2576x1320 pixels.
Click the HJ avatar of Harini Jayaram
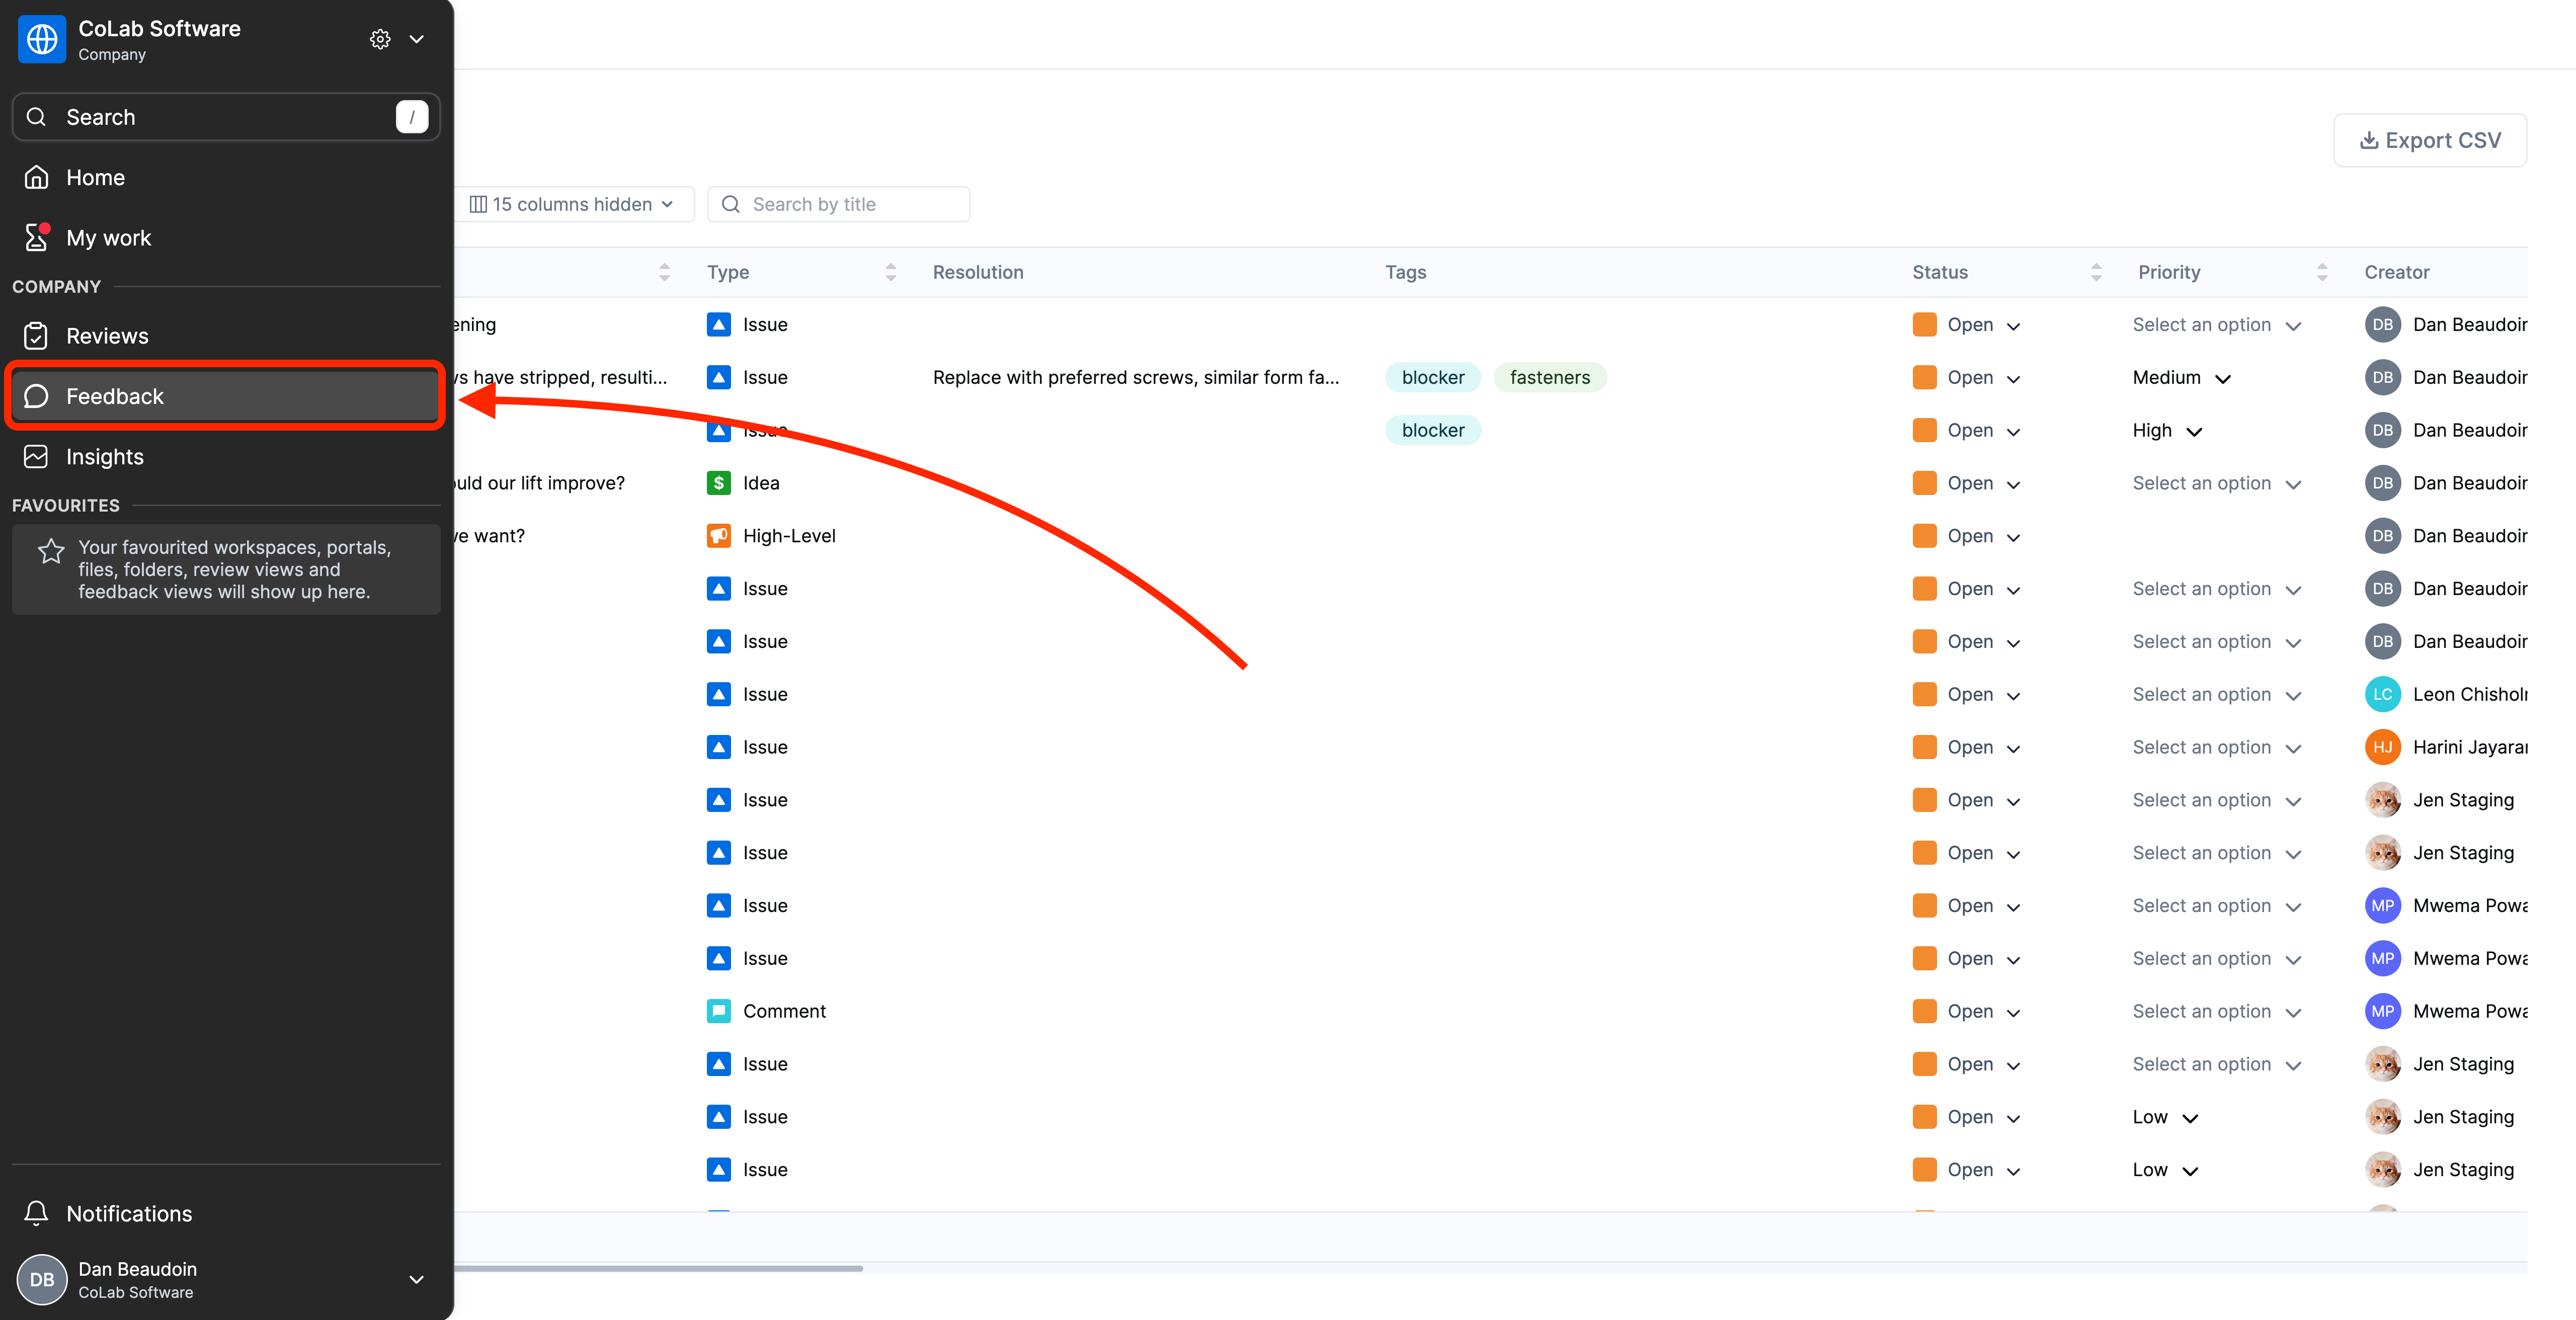point(2382,747)
